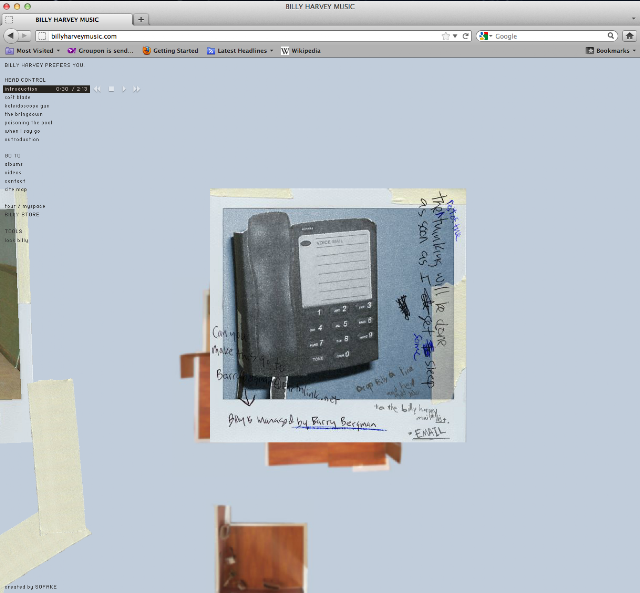
Task: Play the current track in music player
Action: tap(124, 89)
